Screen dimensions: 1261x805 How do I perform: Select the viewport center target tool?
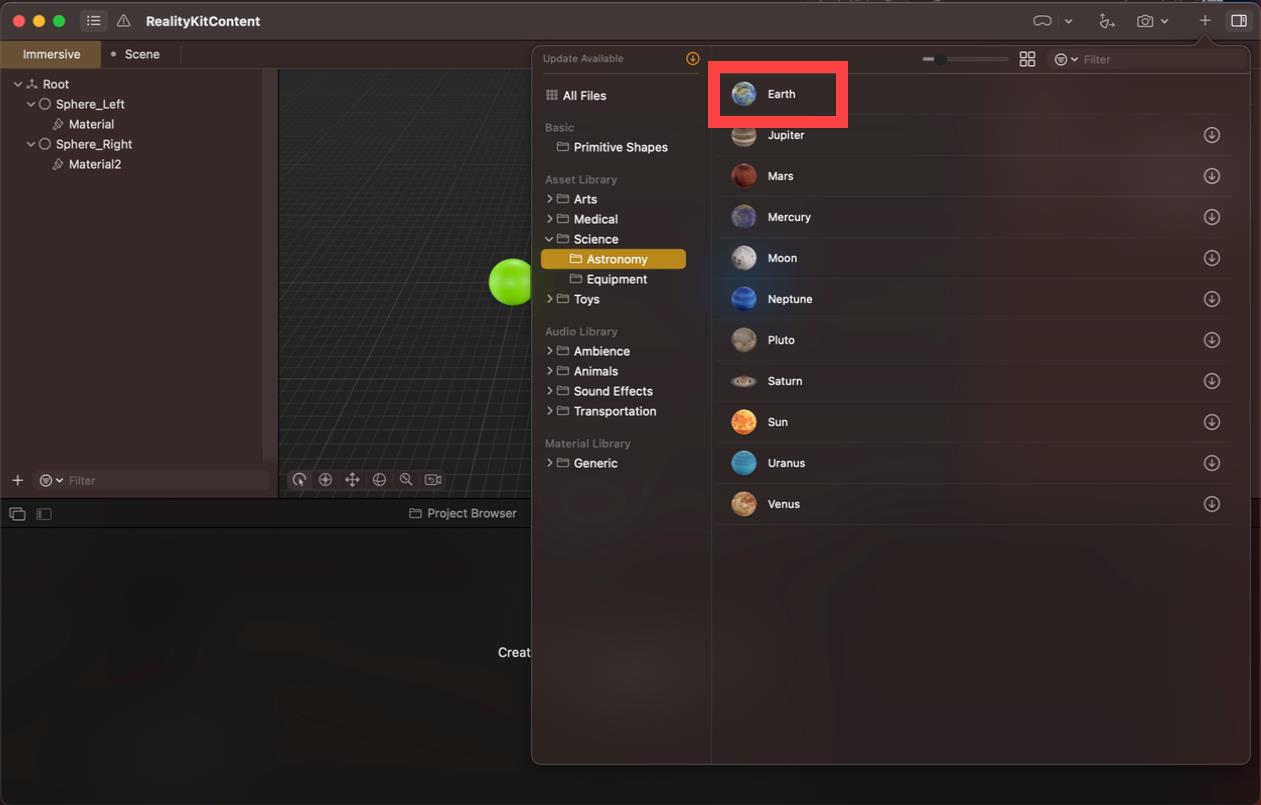(x=325, y=480)
